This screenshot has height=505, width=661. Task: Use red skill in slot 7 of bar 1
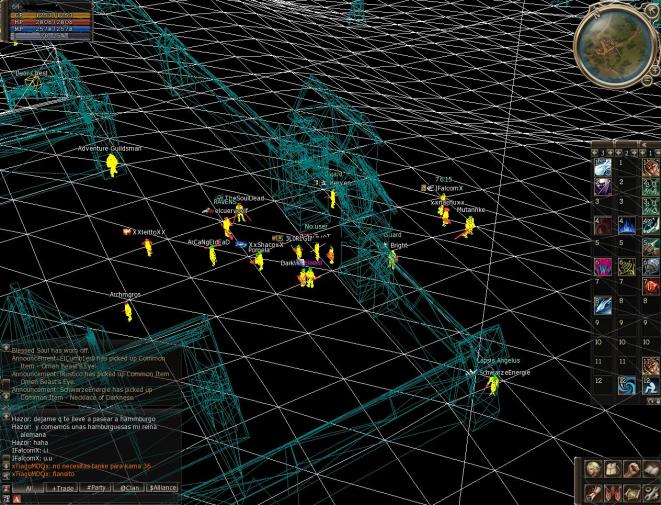(651, 286)
